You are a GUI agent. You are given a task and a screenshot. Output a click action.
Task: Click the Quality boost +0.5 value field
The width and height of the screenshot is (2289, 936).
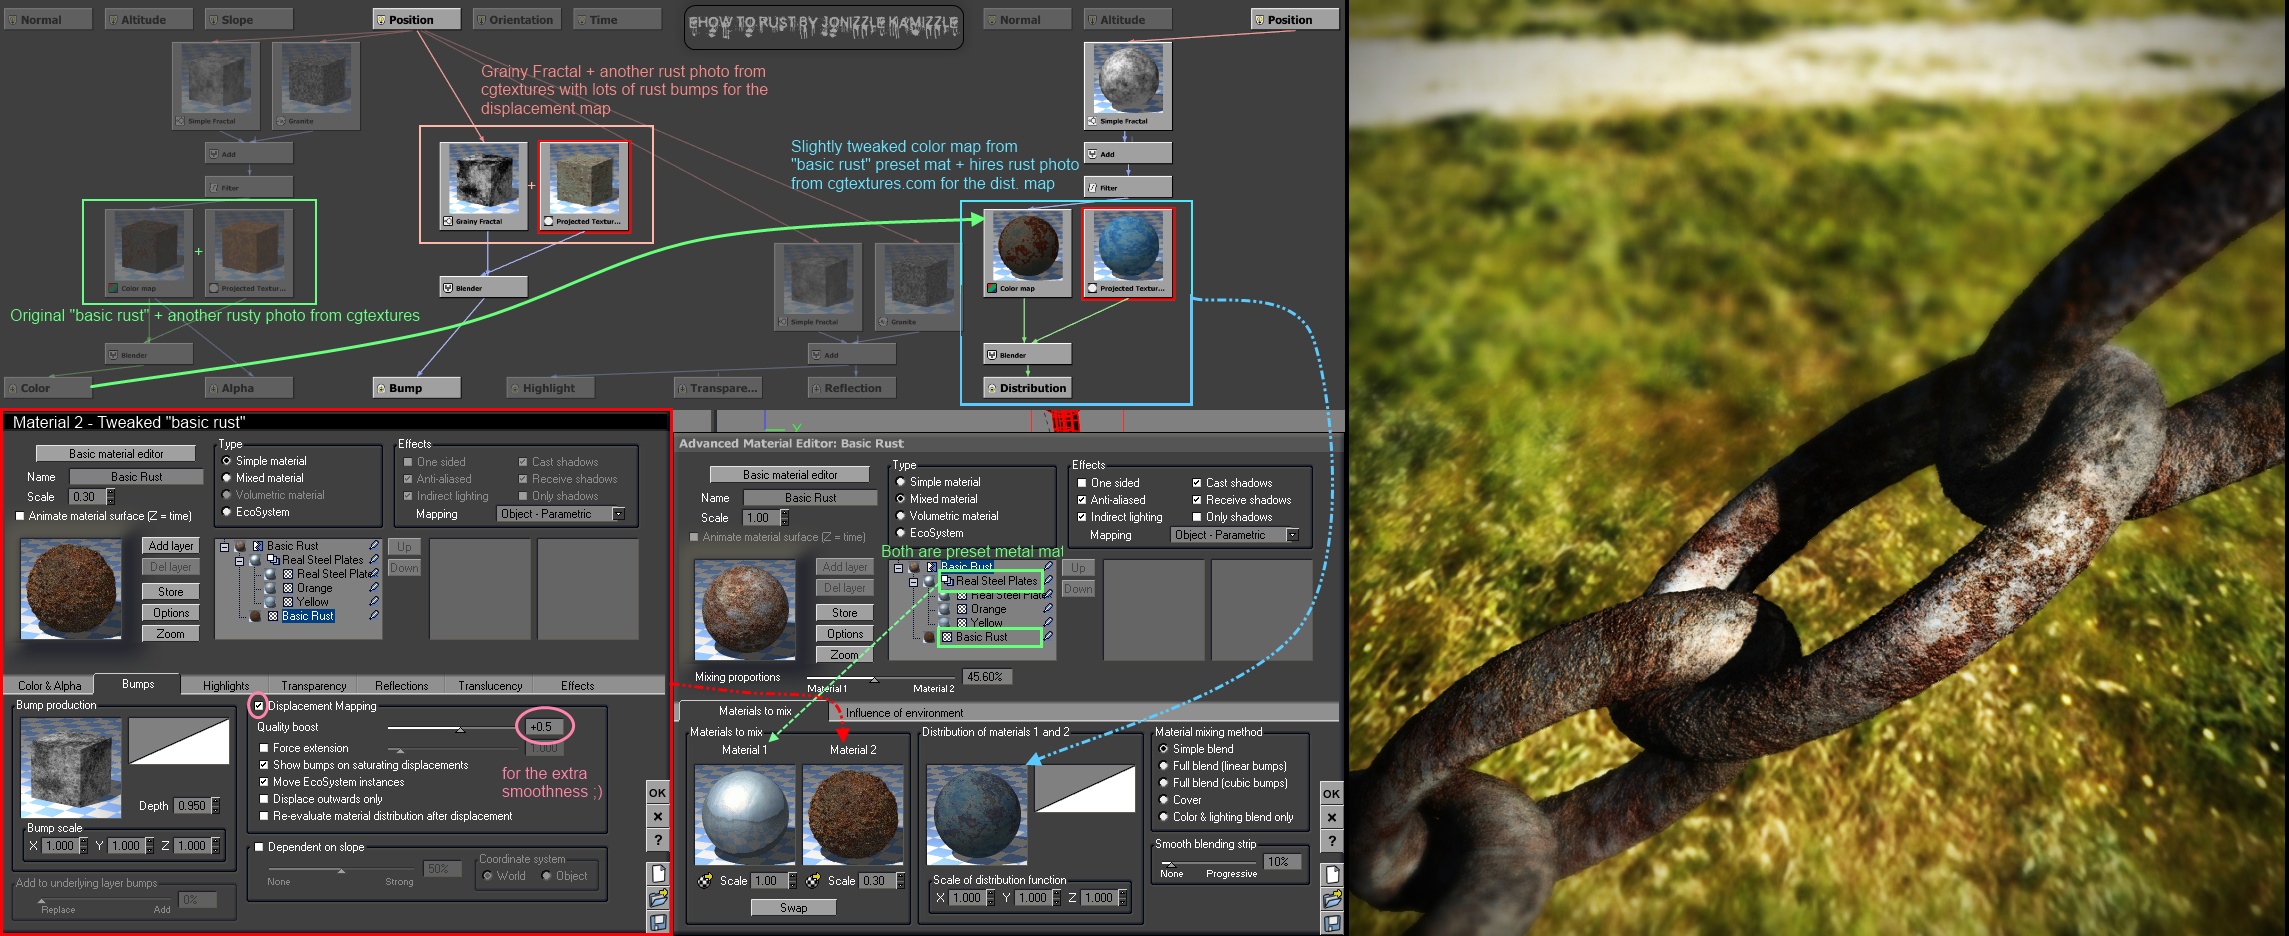[545, 727]
